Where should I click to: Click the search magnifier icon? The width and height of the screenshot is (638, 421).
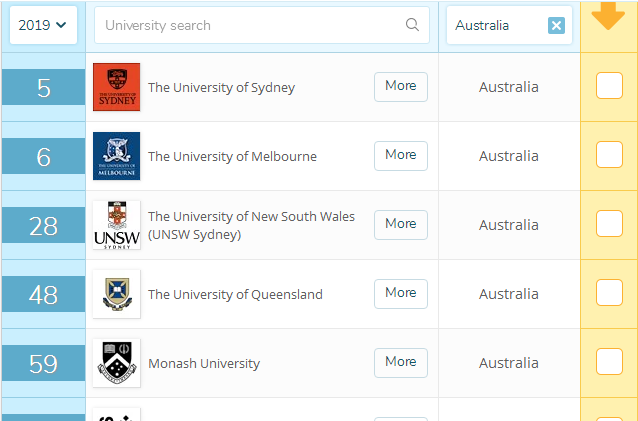click(x=412, y=25)
